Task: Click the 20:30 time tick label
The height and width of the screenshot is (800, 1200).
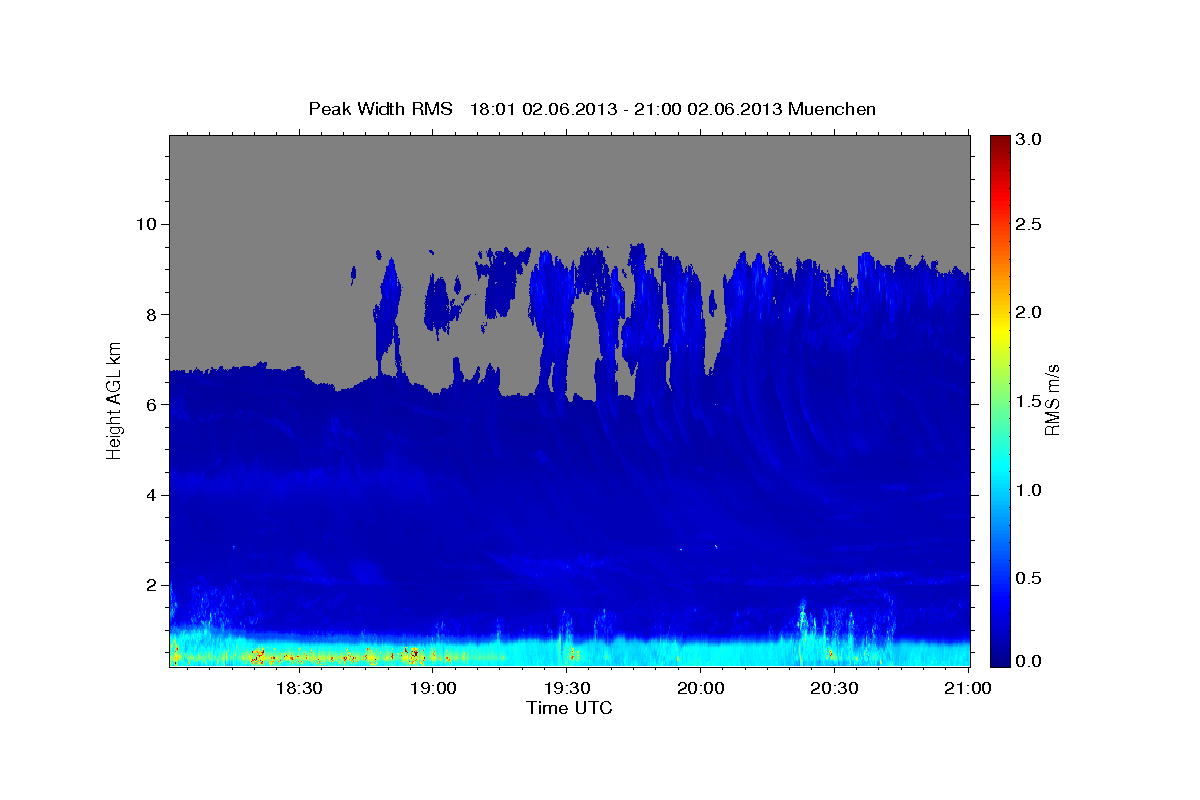Action: (833, 688)
